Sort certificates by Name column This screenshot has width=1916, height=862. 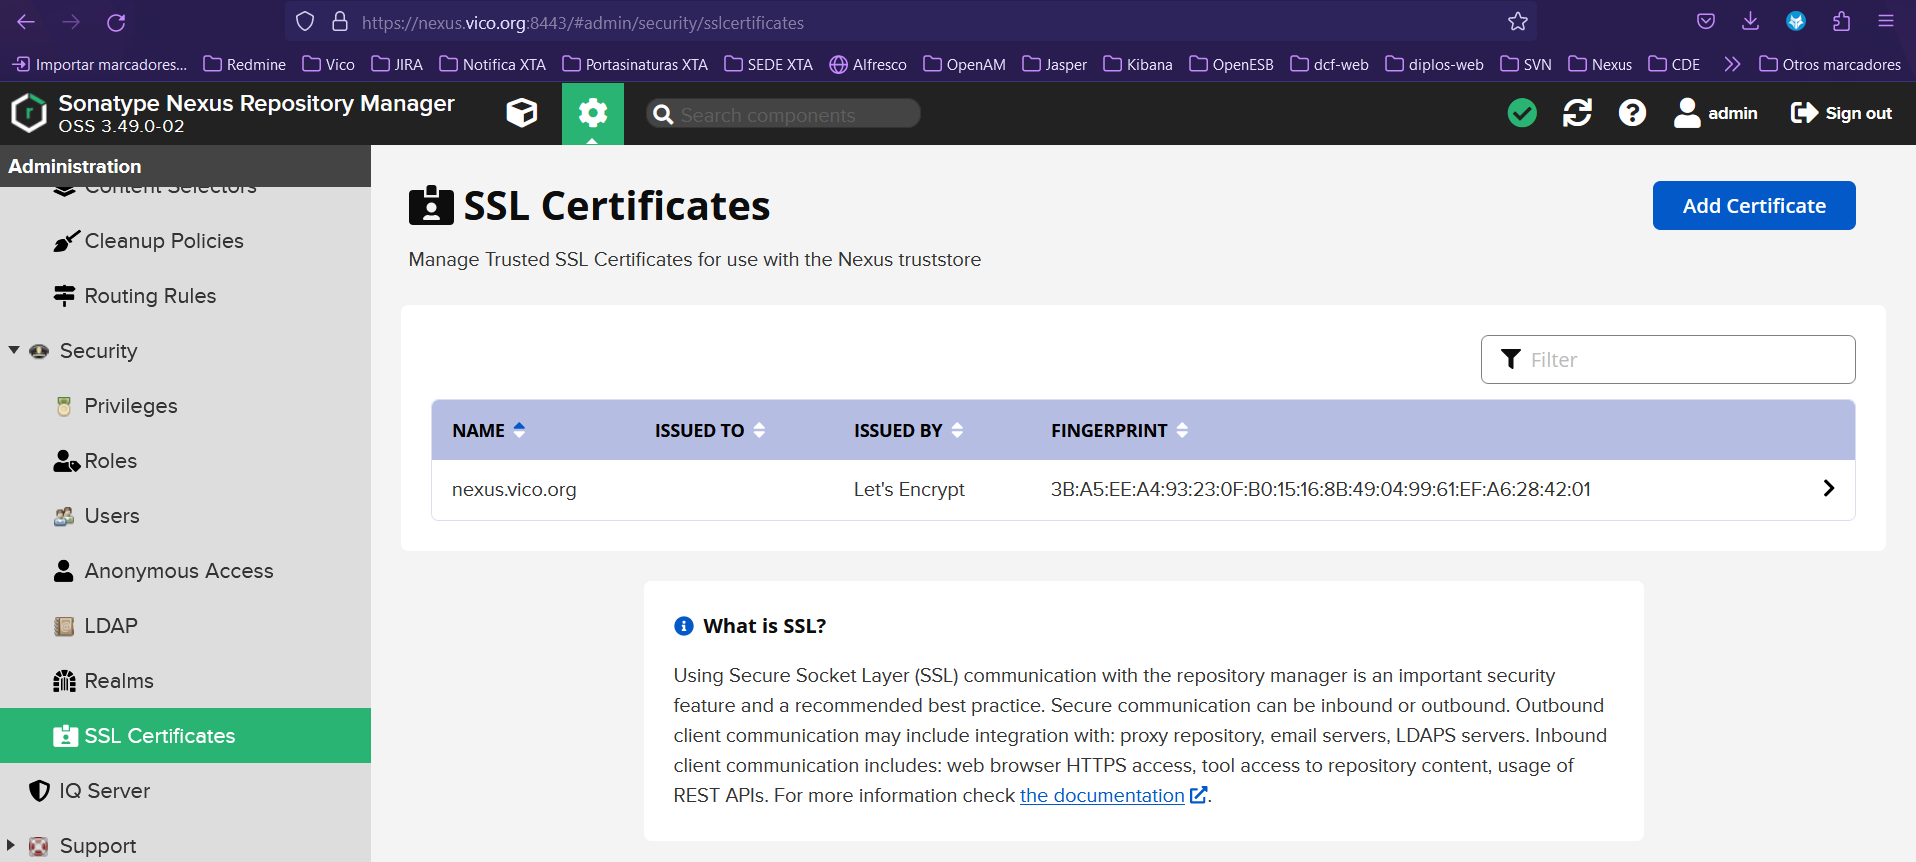[489, 430]
